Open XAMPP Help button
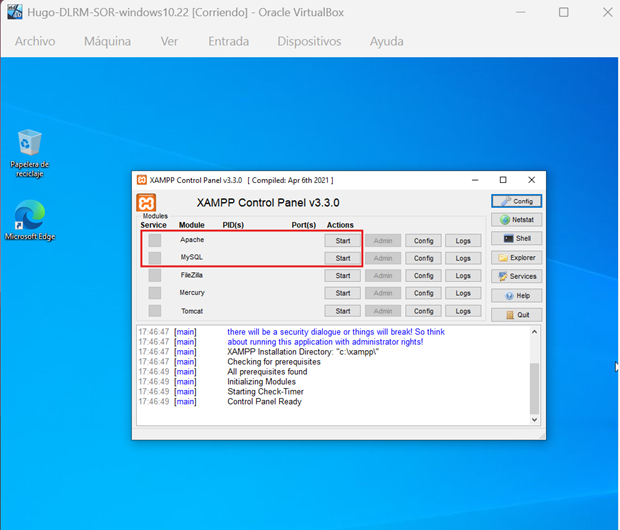620x530 pixels. click(x=516, y=296)
